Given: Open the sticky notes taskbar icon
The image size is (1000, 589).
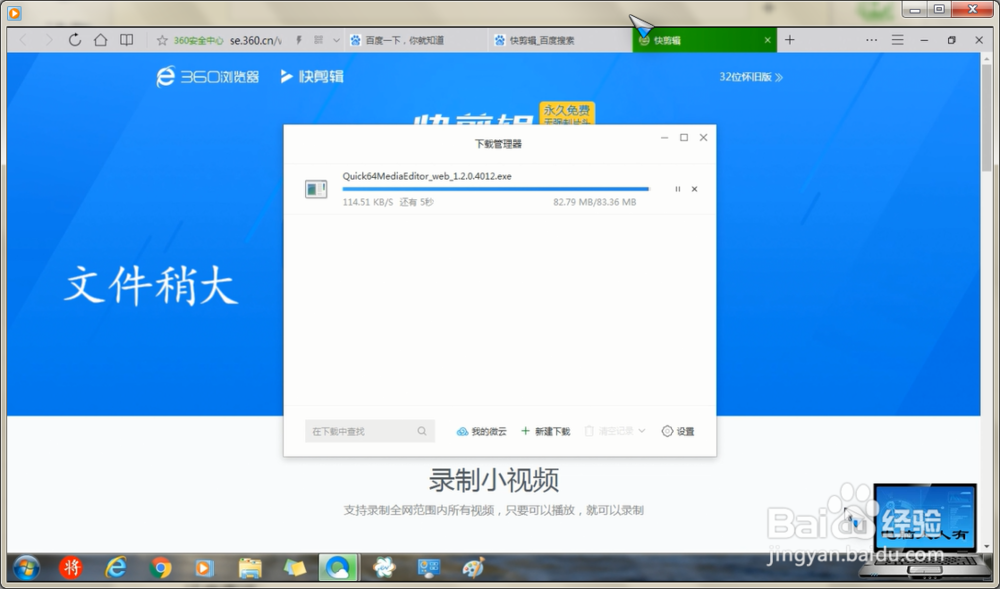Looking at the screenshot, I should 295,567.
